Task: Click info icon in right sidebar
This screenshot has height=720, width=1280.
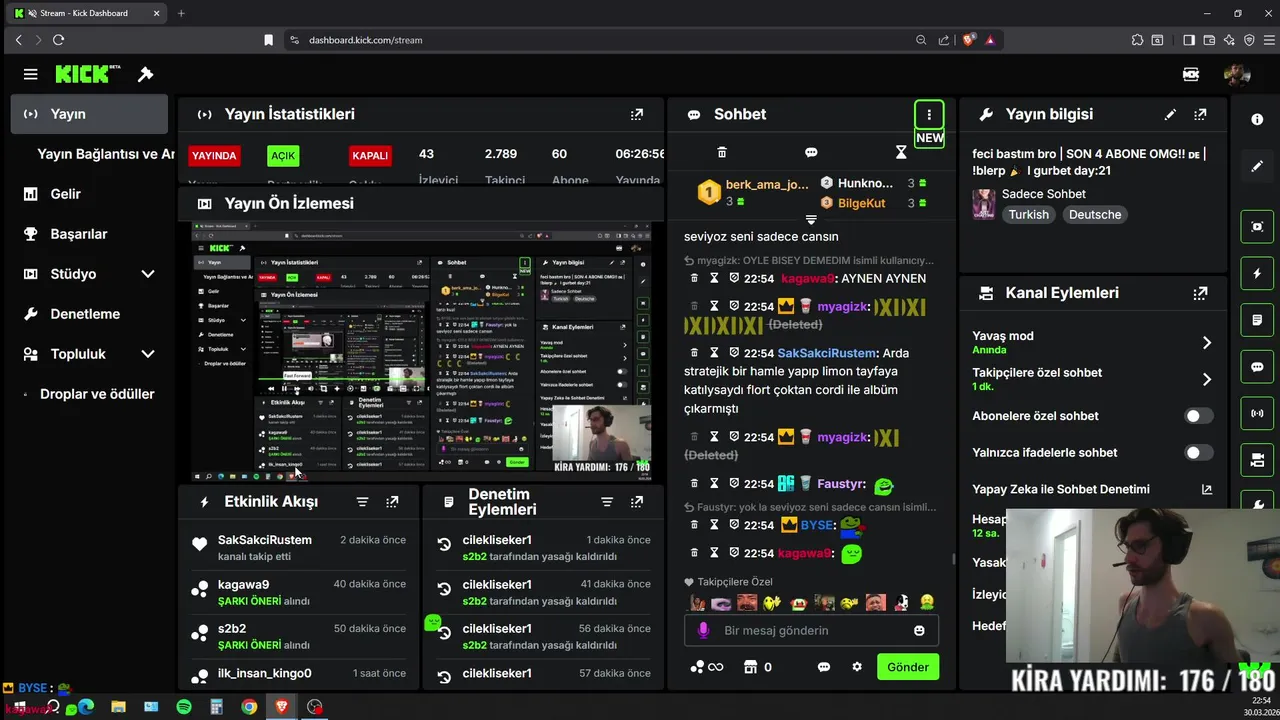Action: [1257, 119]
